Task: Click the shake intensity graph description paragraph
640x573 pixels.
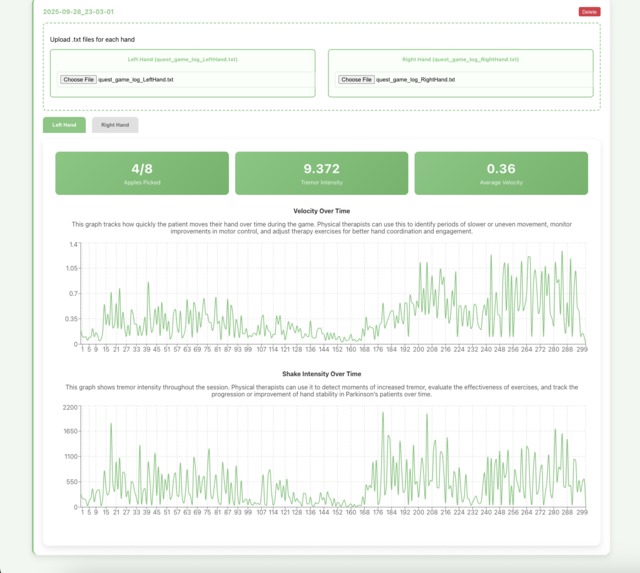Action: (322, 391)
